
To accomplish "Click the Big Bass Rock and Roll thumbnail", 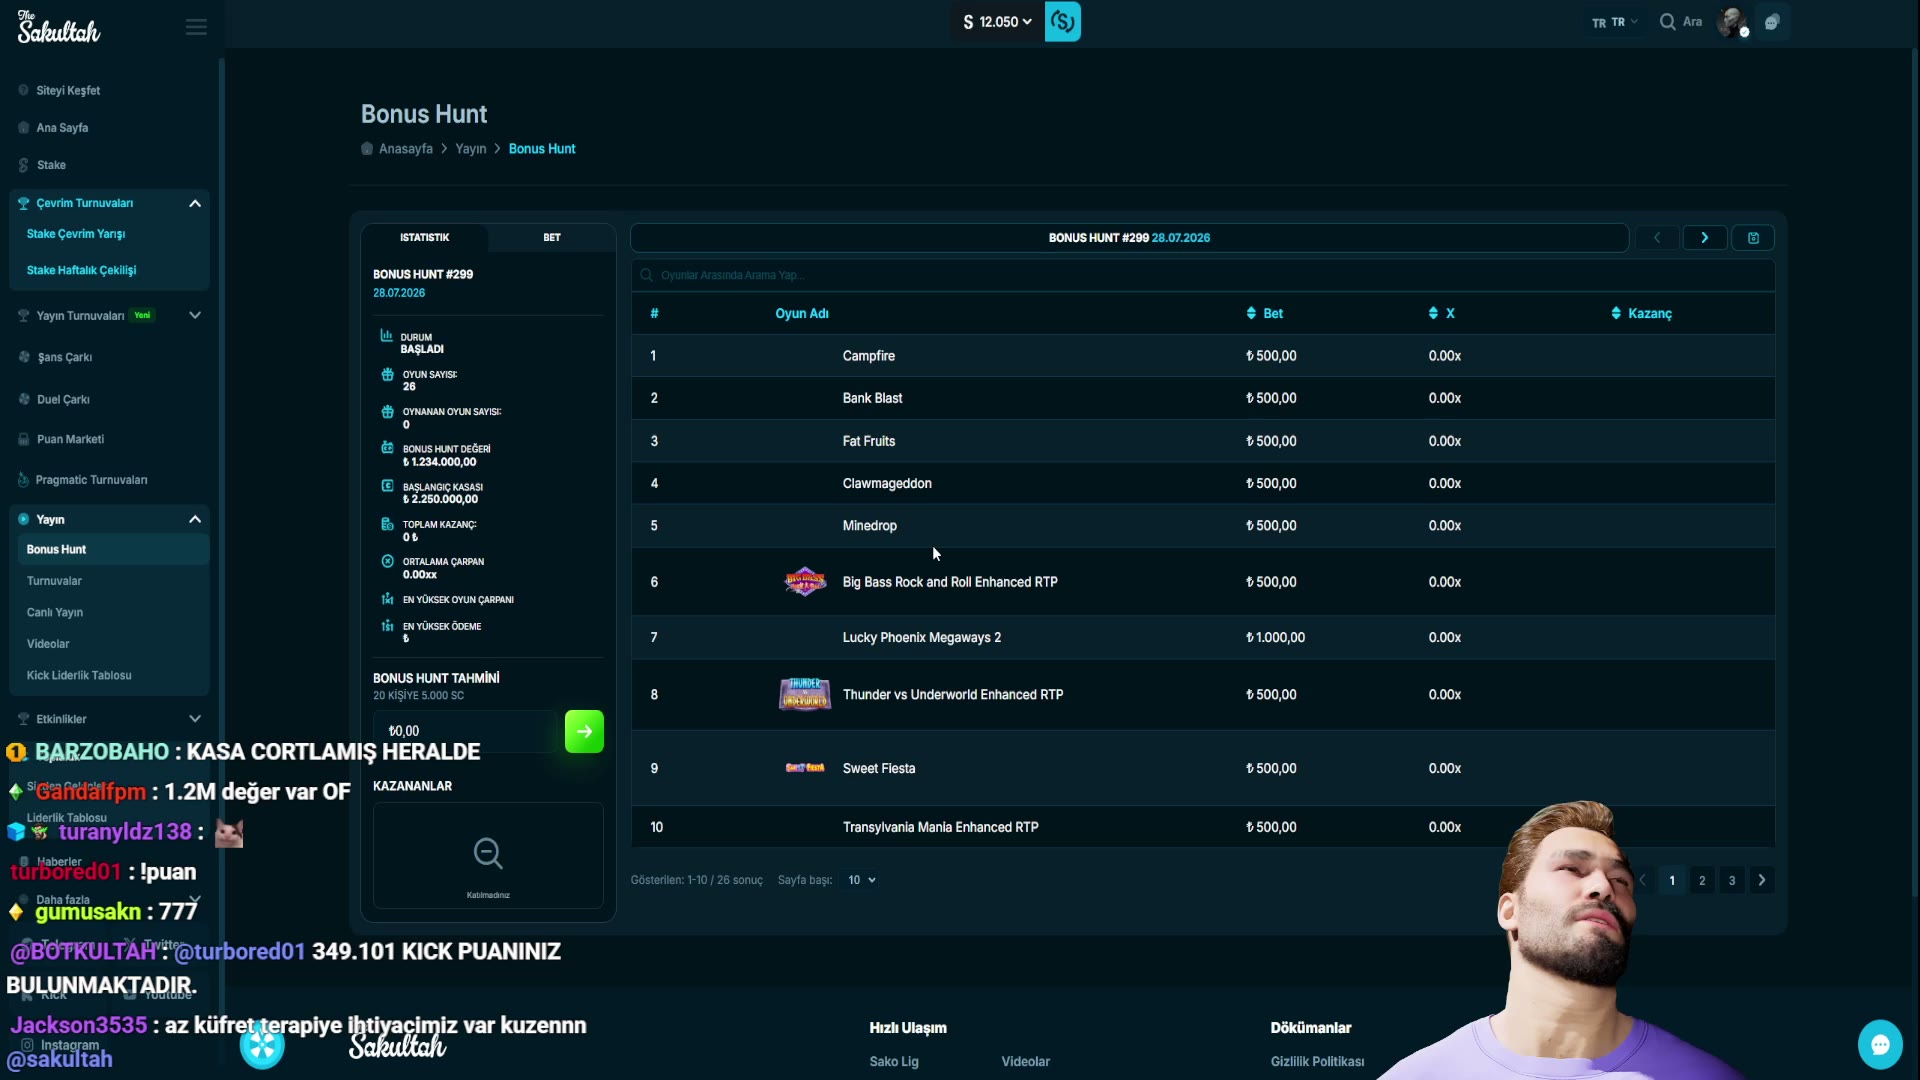I will coord(805,582).
